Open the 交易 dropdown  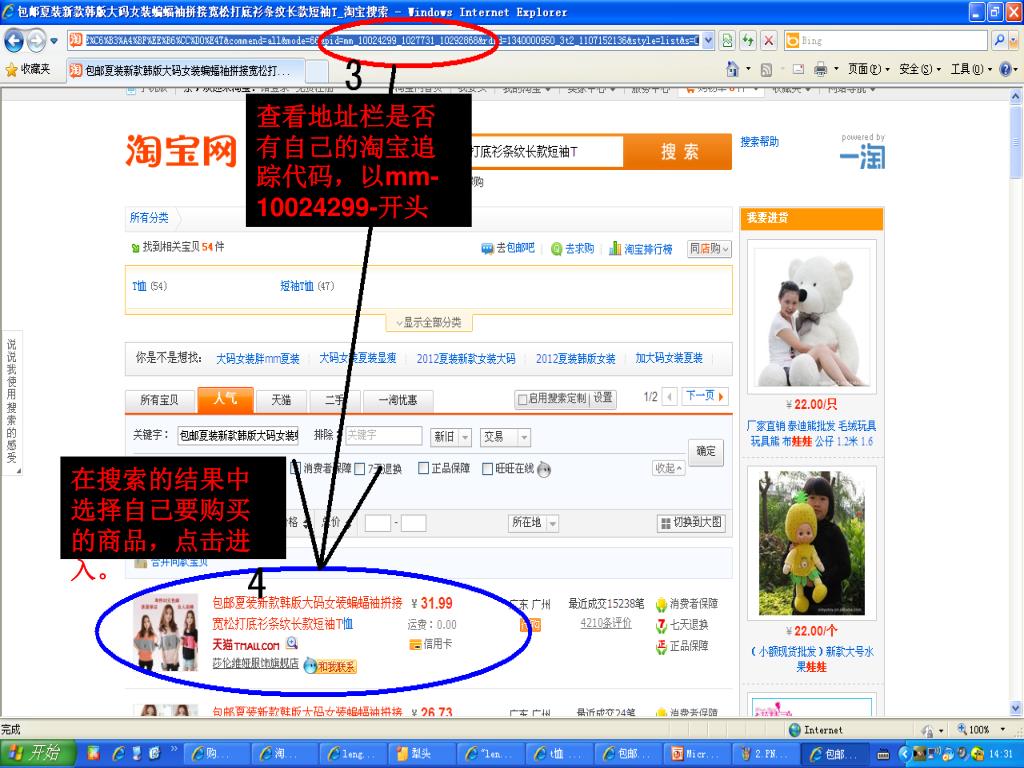(x=505, y=437)
